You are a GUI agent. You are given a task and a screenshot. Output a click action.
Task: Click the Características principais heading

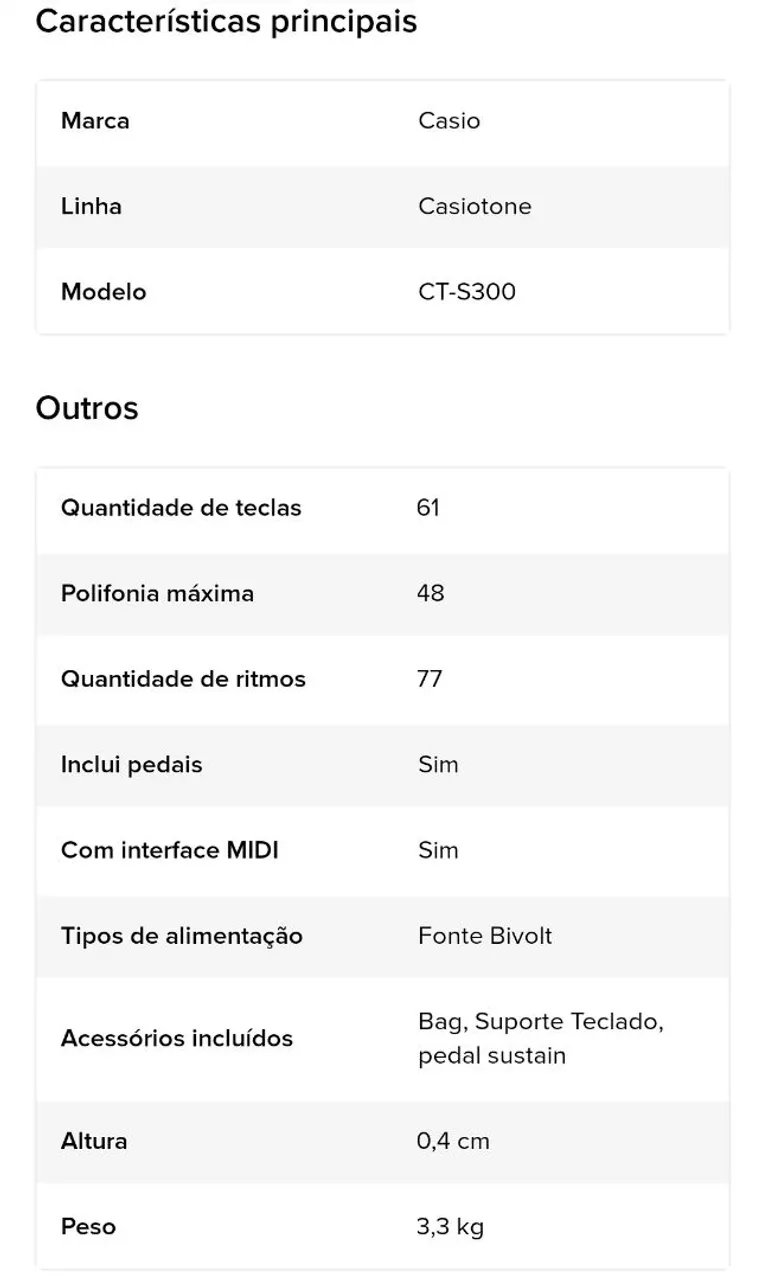point(226,22)
